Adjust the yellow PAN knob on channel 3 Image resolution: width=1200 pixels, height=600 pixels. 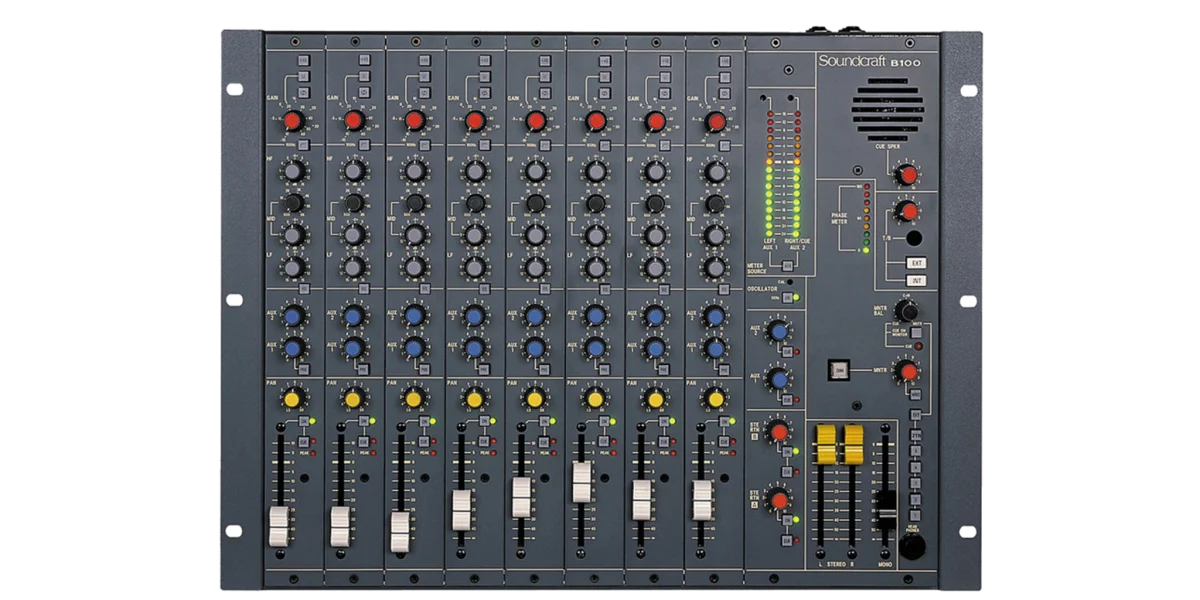click(413, 398)
